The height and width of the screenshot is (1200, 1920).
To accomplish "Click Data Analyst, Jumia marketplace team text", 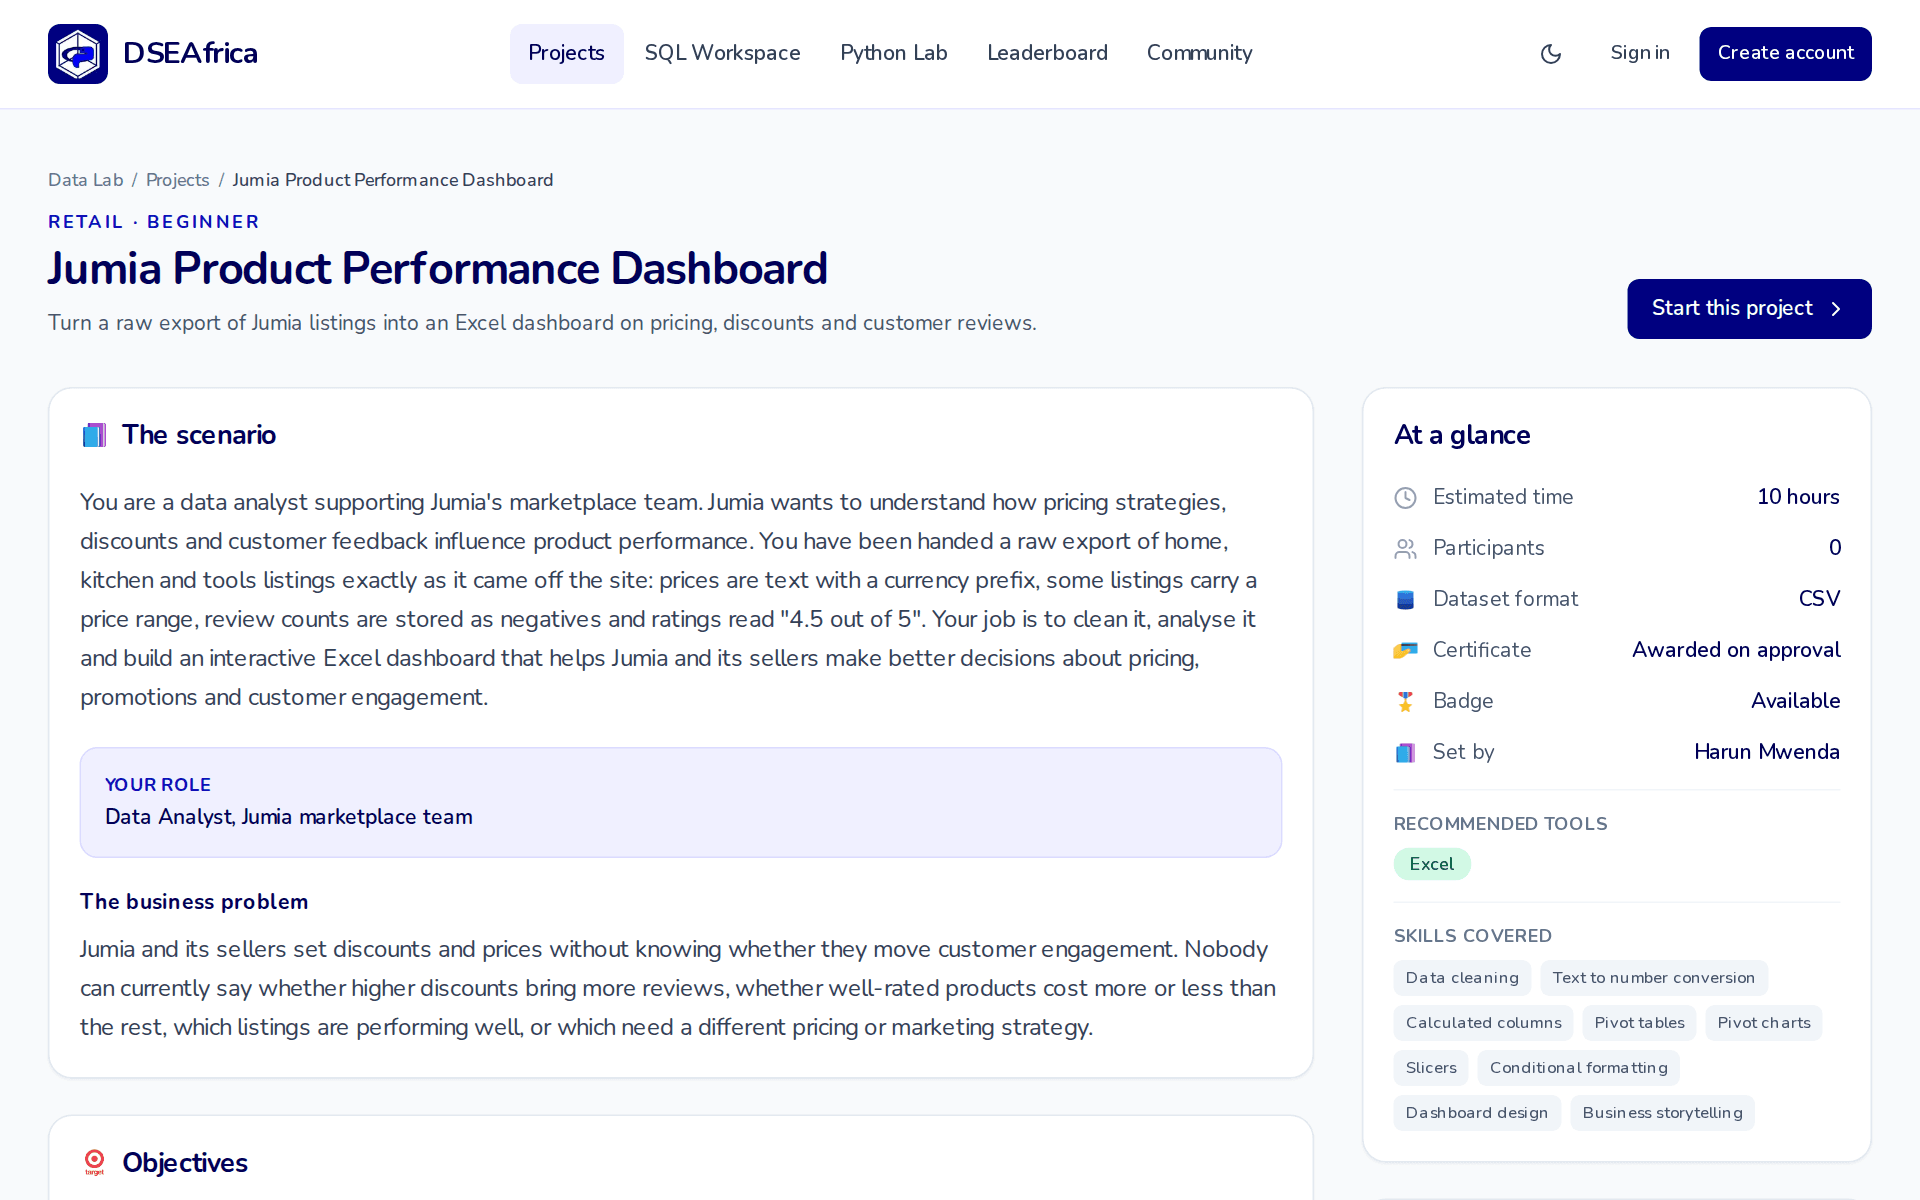I will point(289,817).
